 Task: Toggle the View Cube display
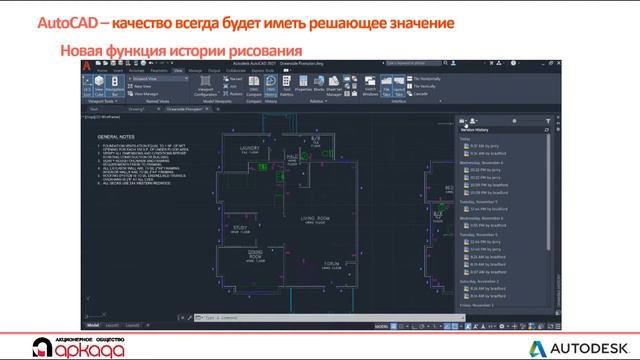click(x=99, y=86)
